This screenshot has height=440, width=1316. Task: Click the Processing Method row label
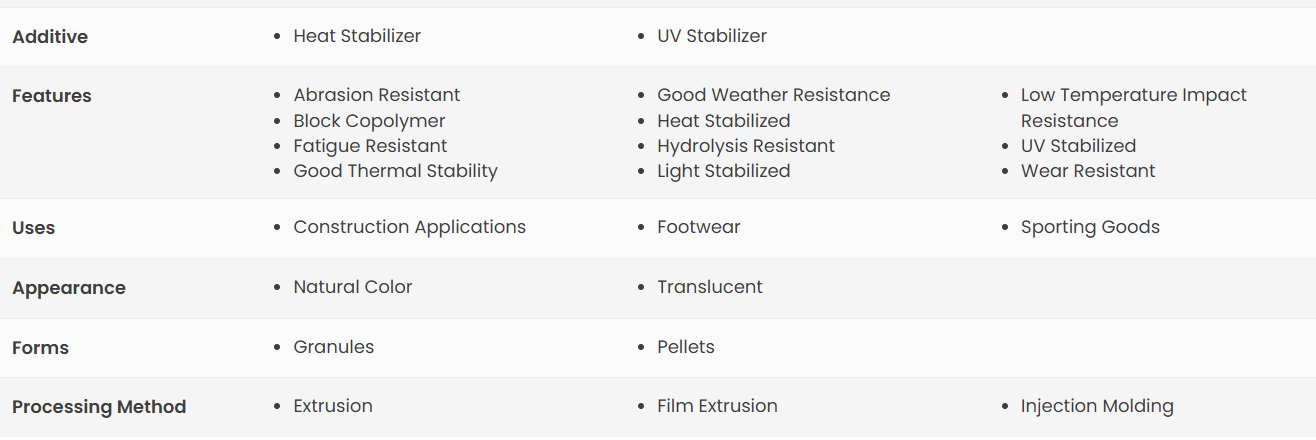[x=99, y=407]
